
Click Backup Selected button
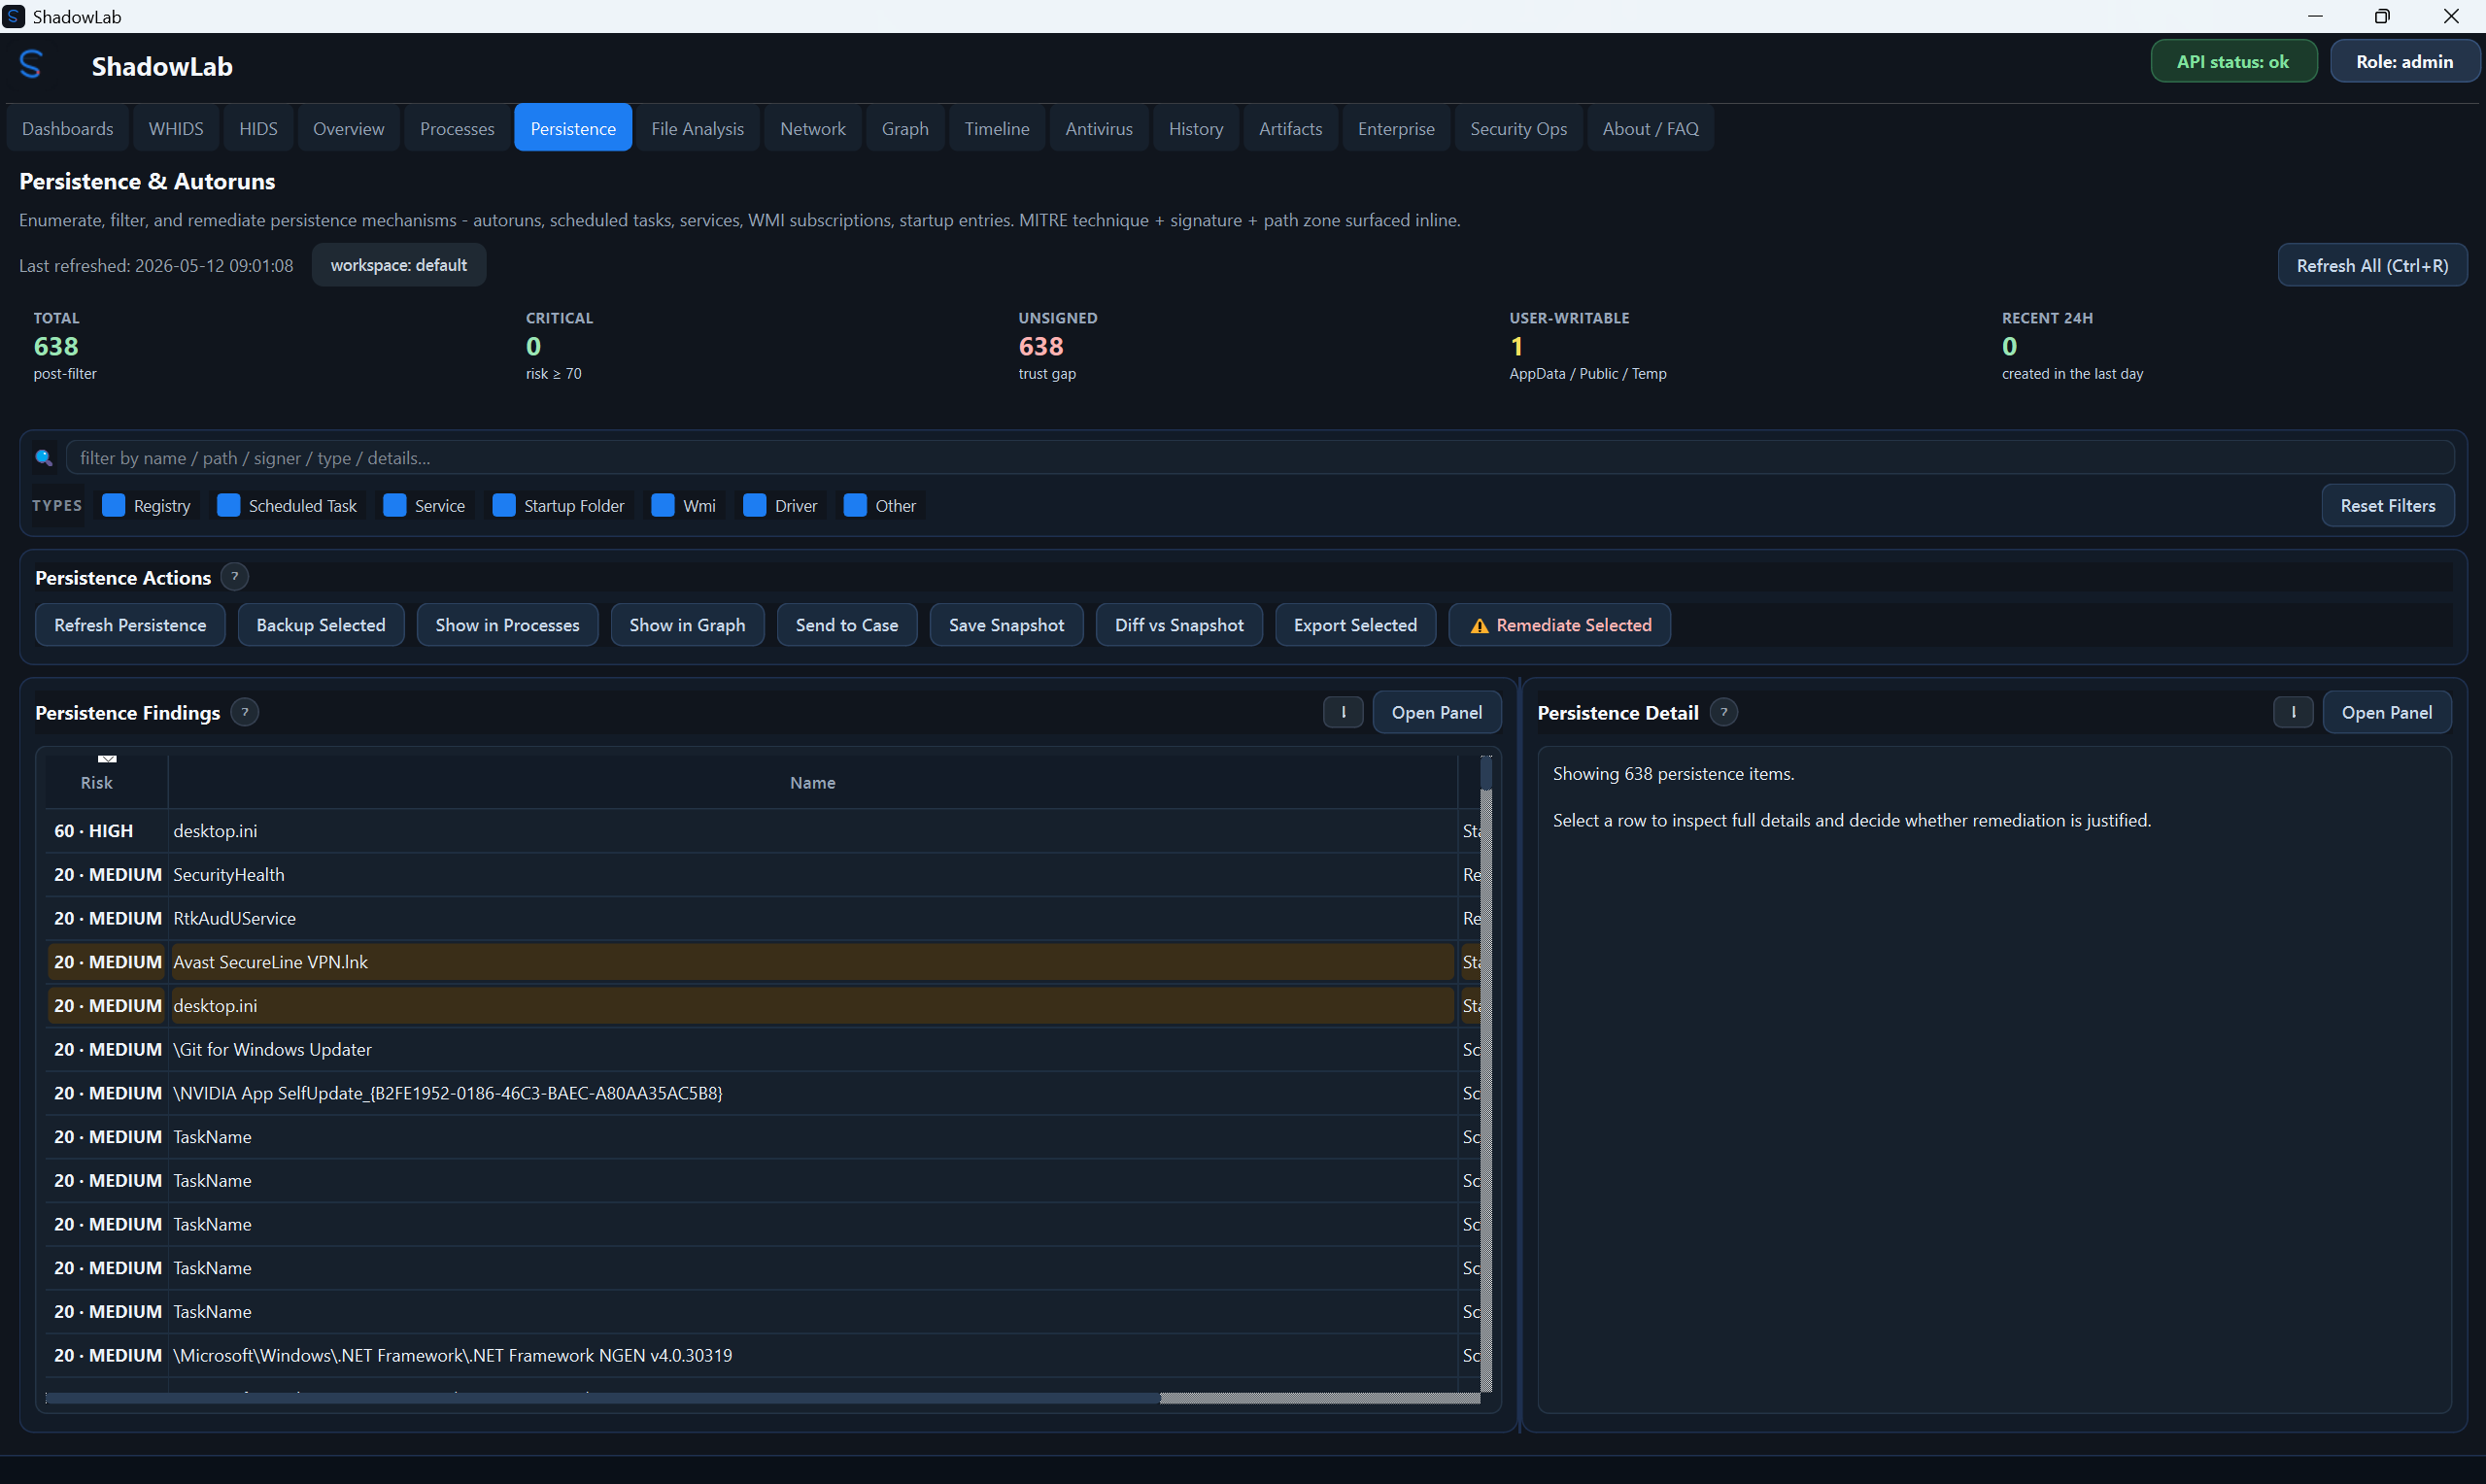321,625
